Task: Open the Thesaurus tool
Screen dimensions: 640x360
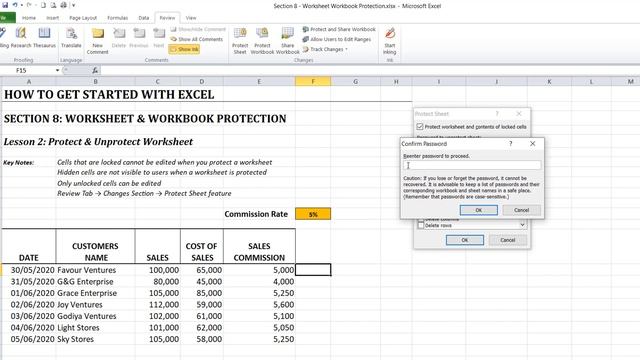Action: pyautogui.click(x=44, y=38)
